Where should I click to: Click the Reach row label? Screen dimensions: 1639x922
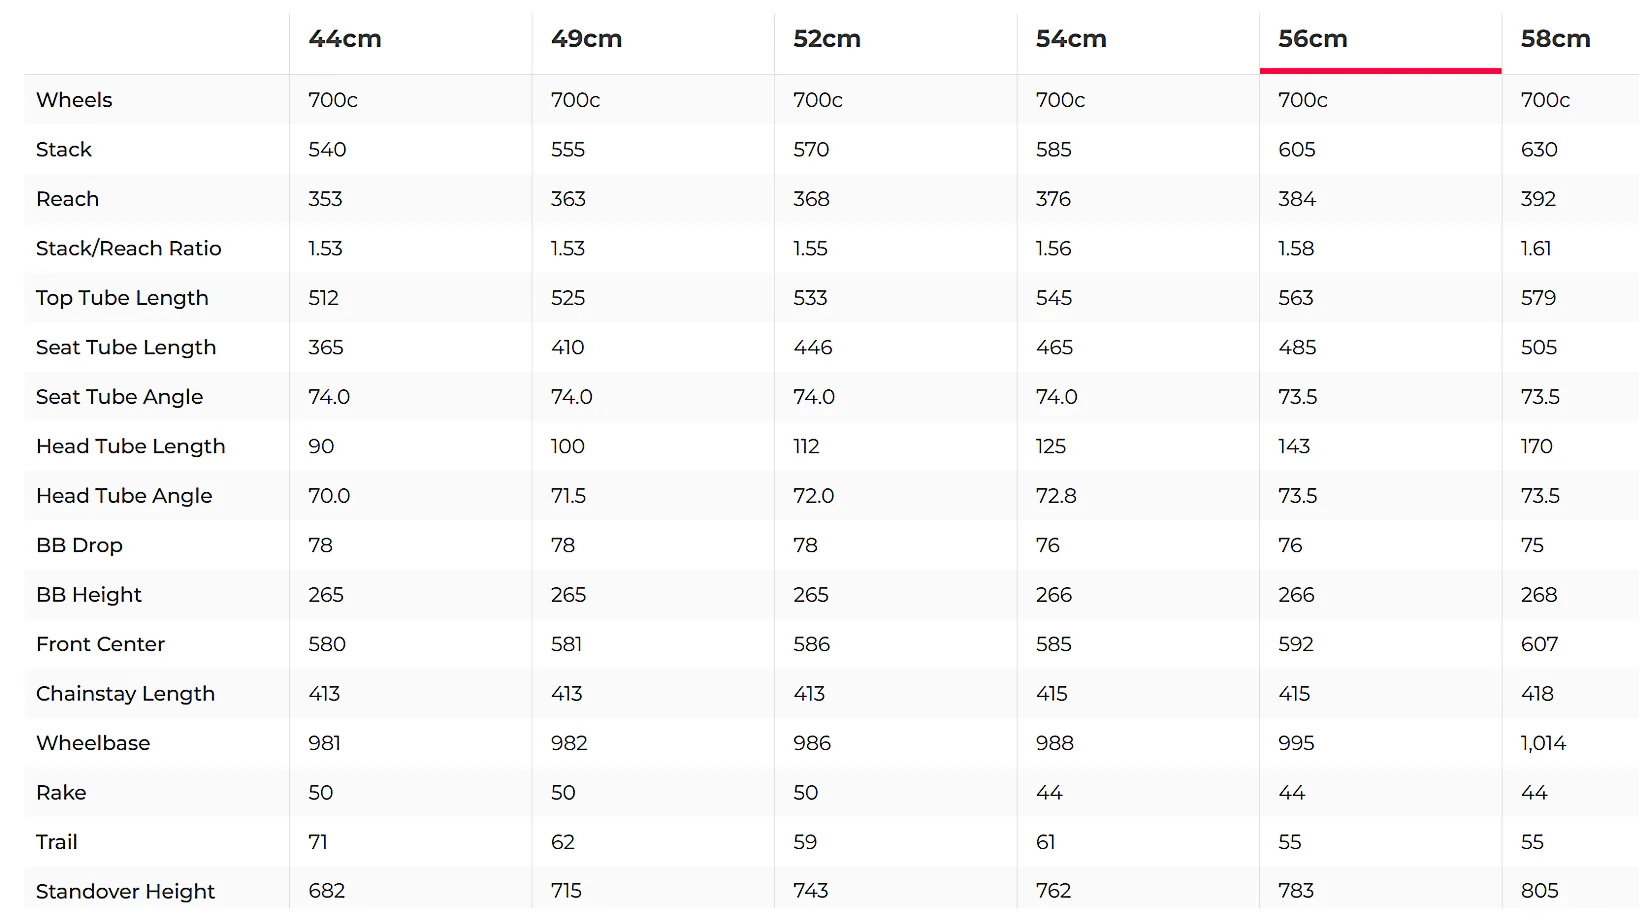(x=67, y=199)
